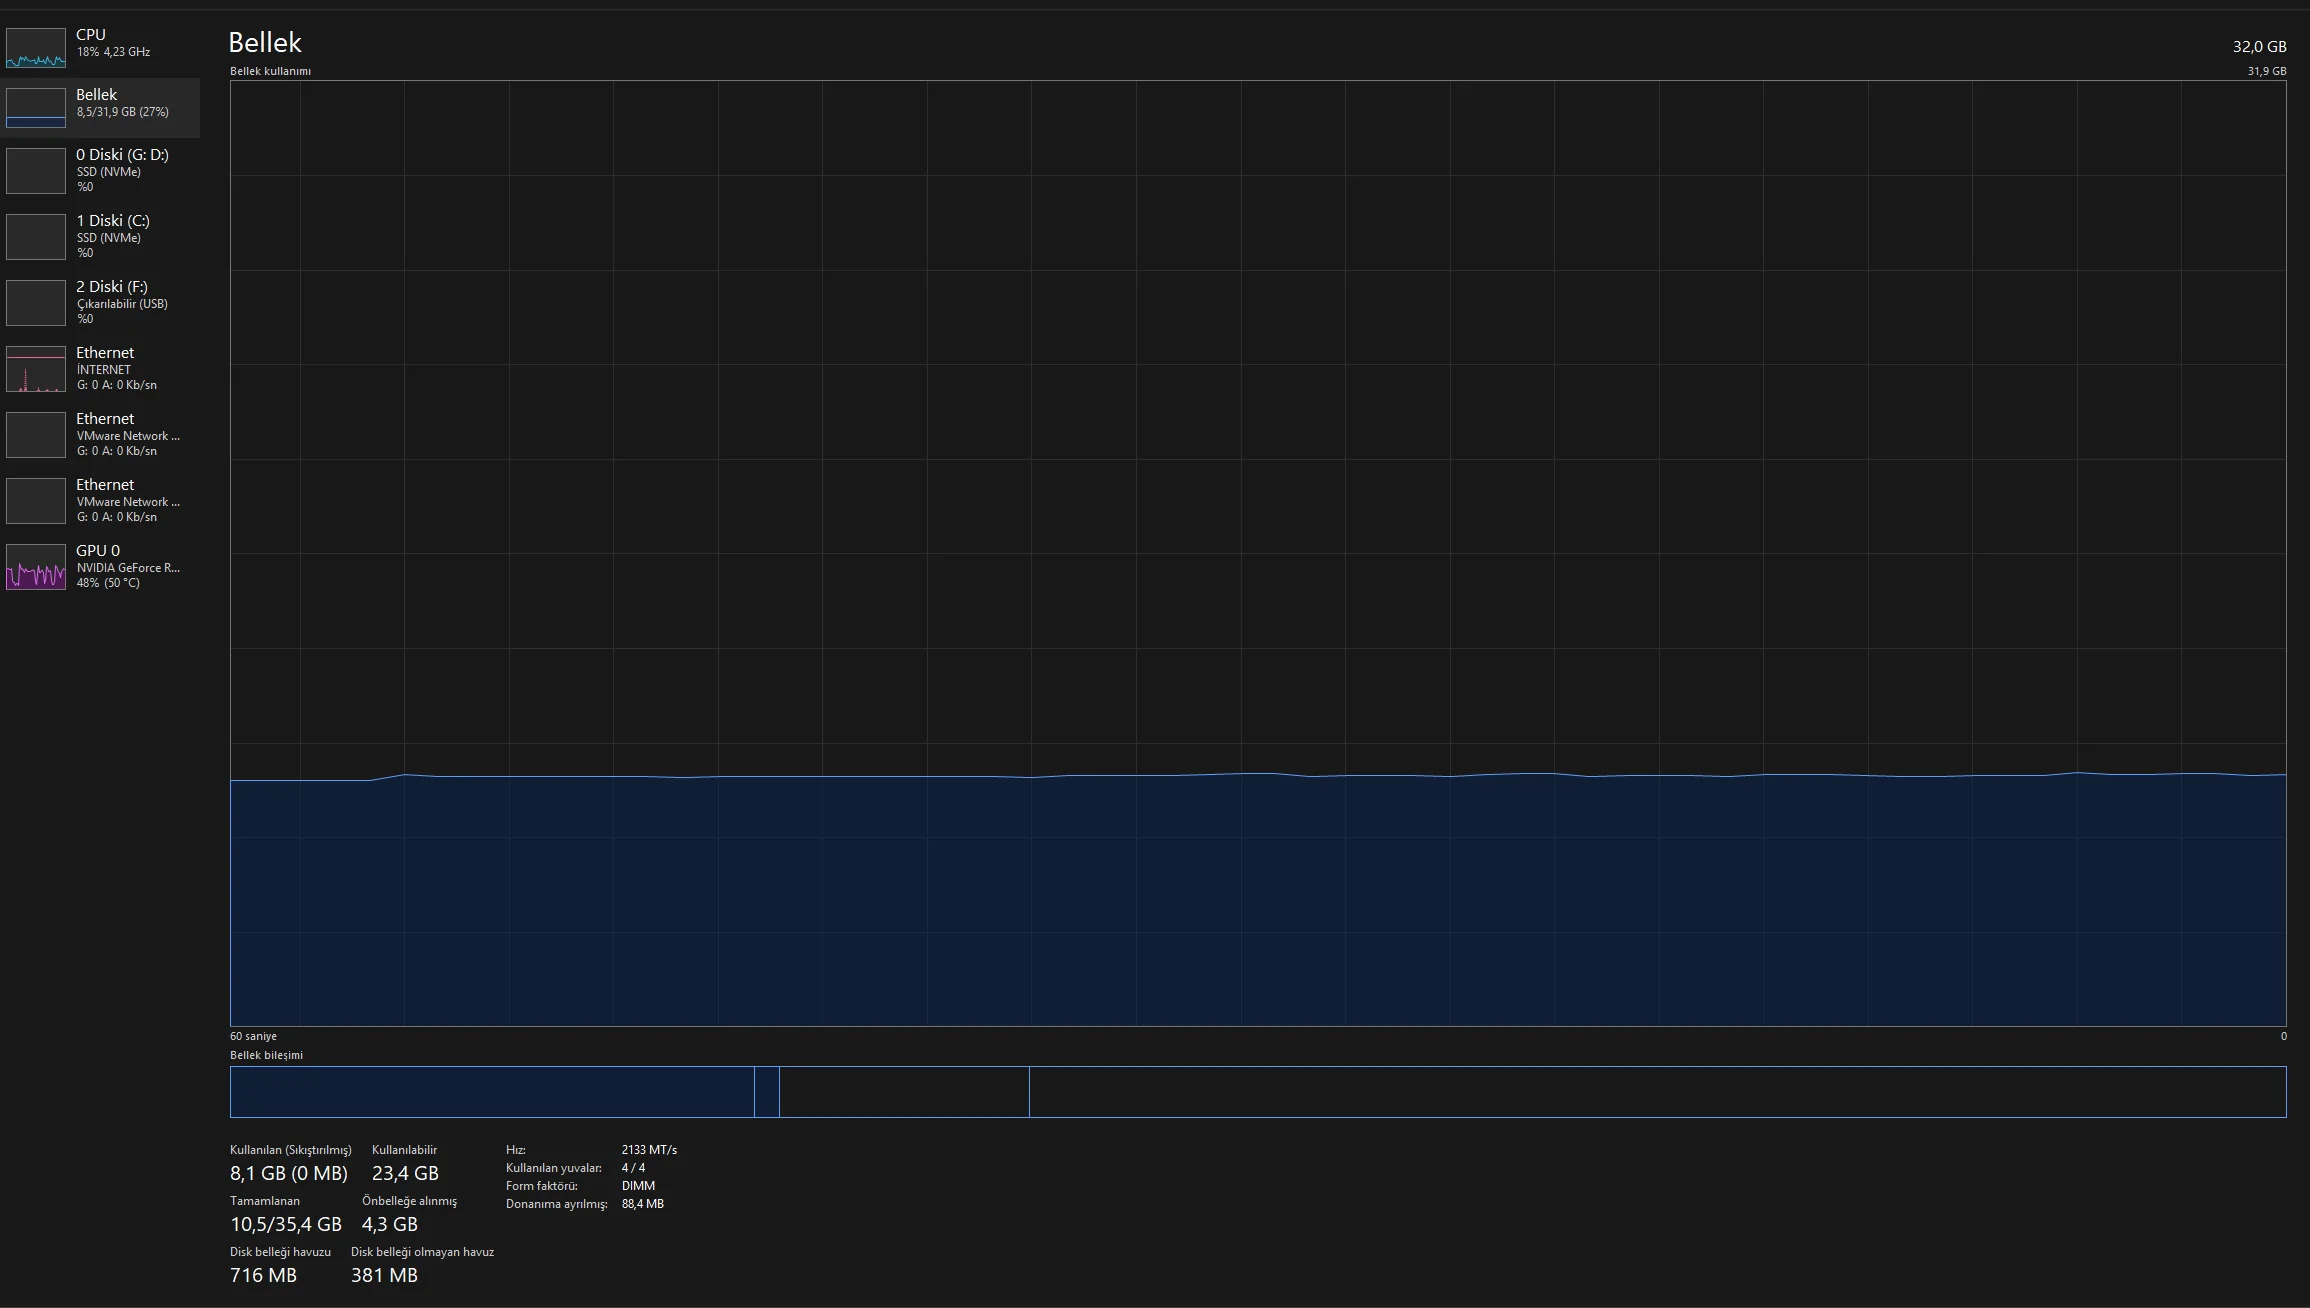Click the standby segment of Bellek bileşimi

[x=904, y=1092]
